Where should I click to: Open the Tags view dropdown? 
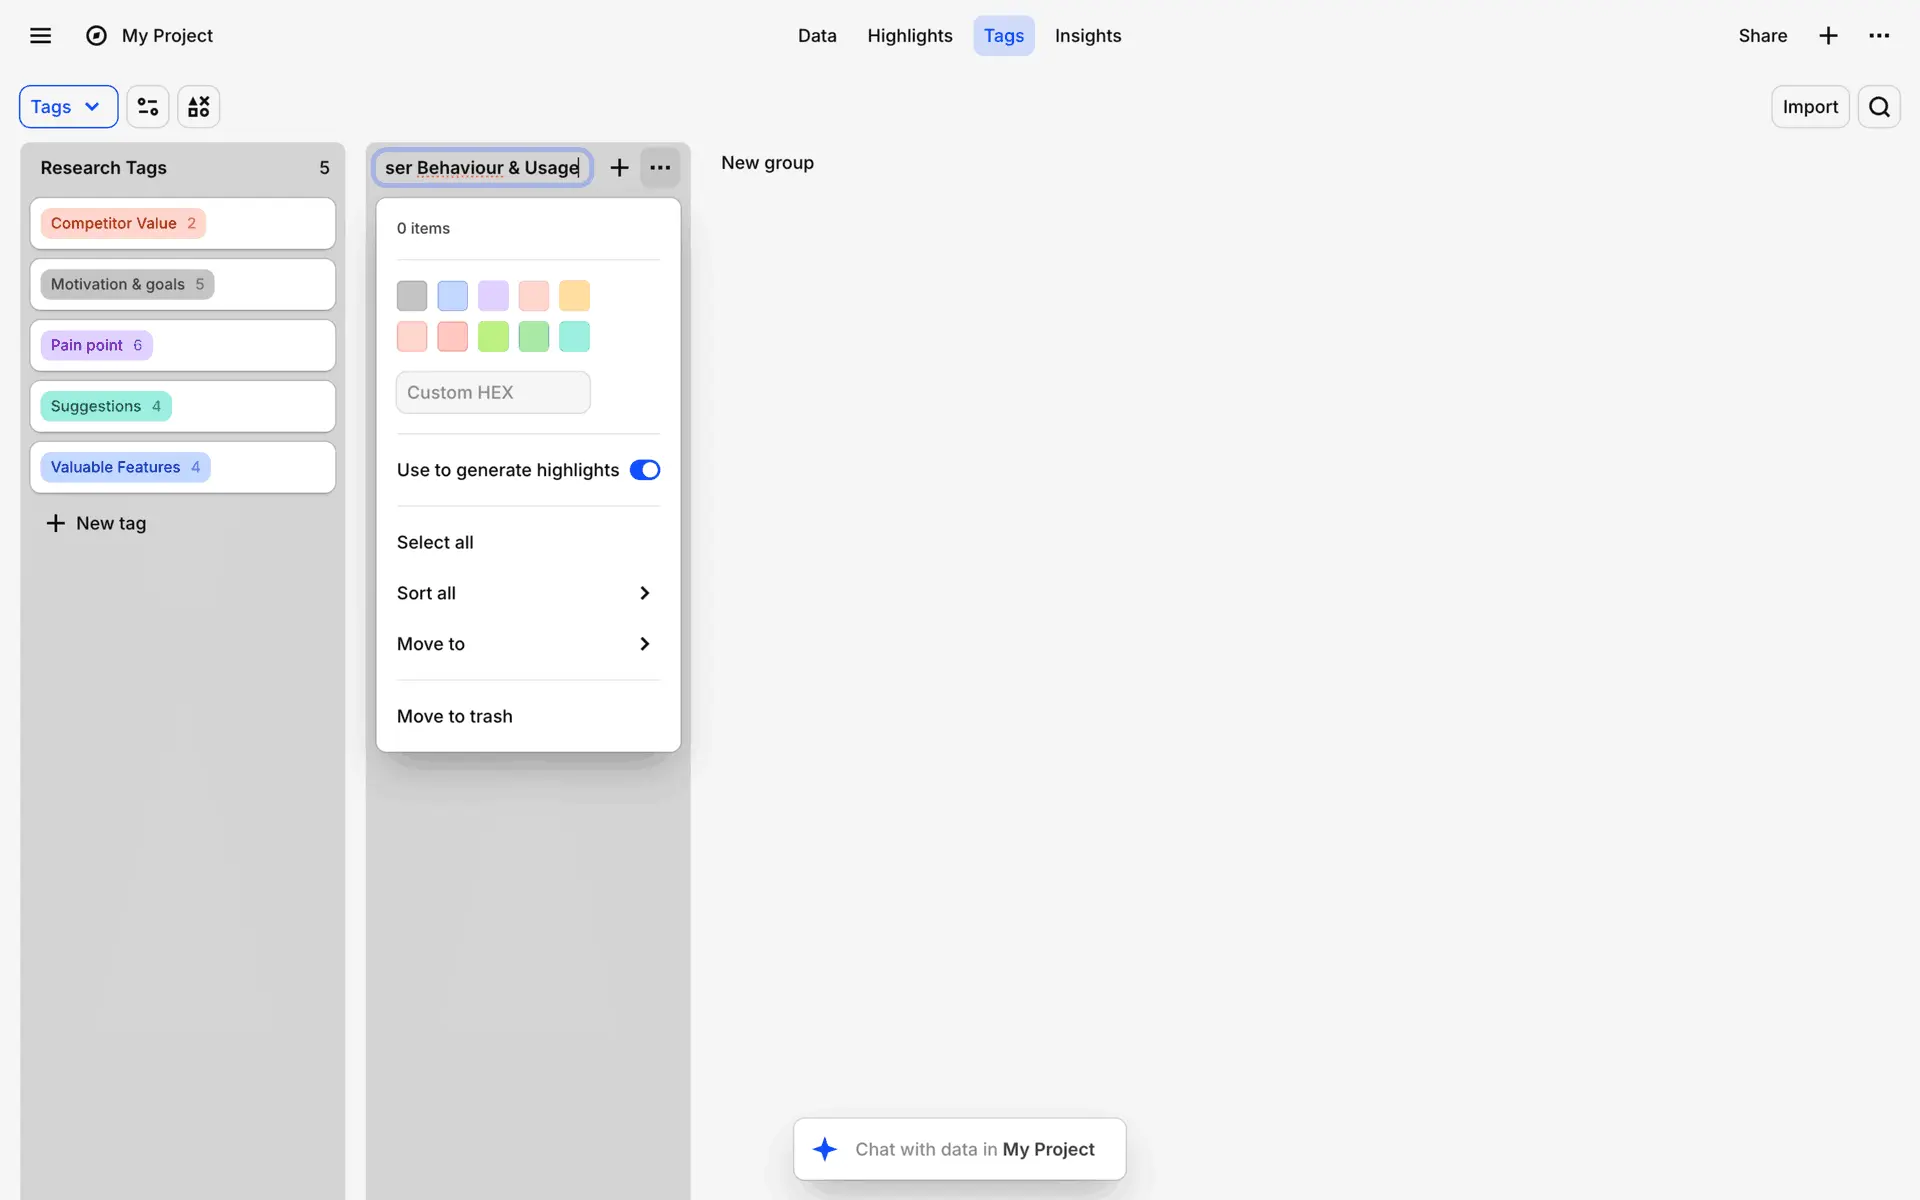point(68,107)
